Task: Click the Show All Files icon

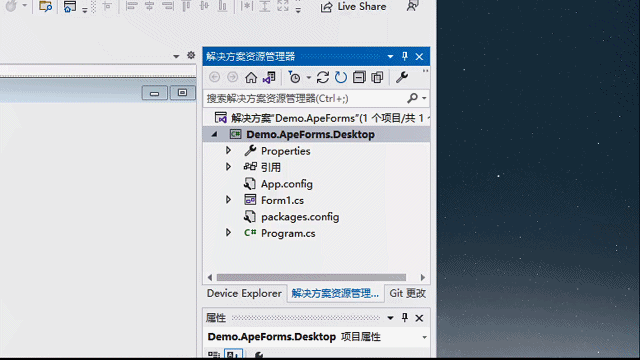Action: click(x=377, y=77)
